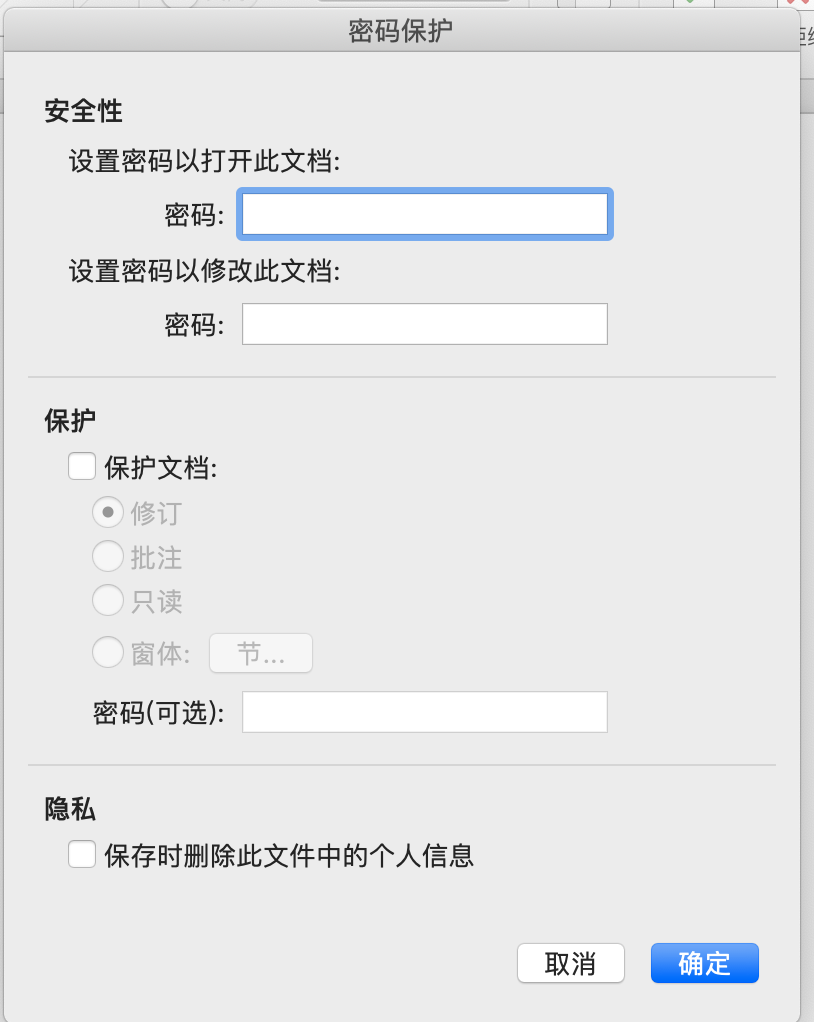Cancel the dialog with 取消
The width and height of the screenshot is (814, 1022).
571,963
